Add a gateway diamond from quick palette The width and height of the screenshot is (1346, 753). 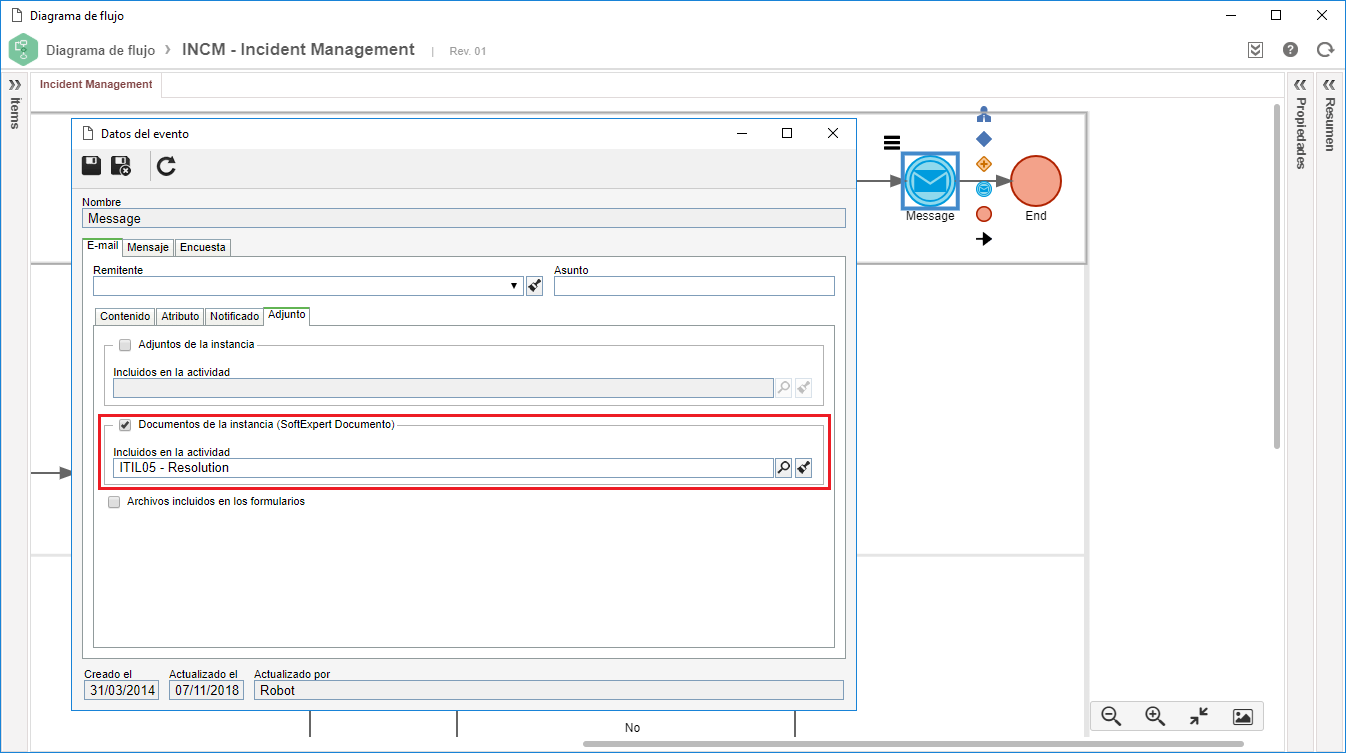984,139
